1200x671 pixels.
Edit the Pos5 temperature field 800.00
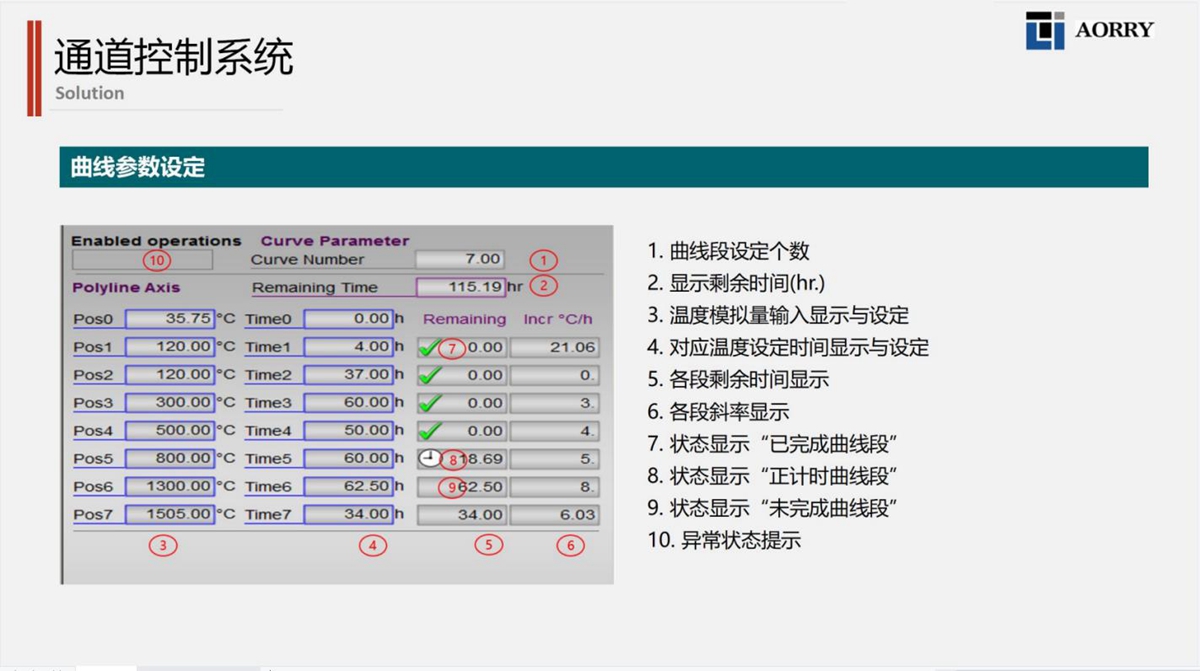tap(170, 459)
